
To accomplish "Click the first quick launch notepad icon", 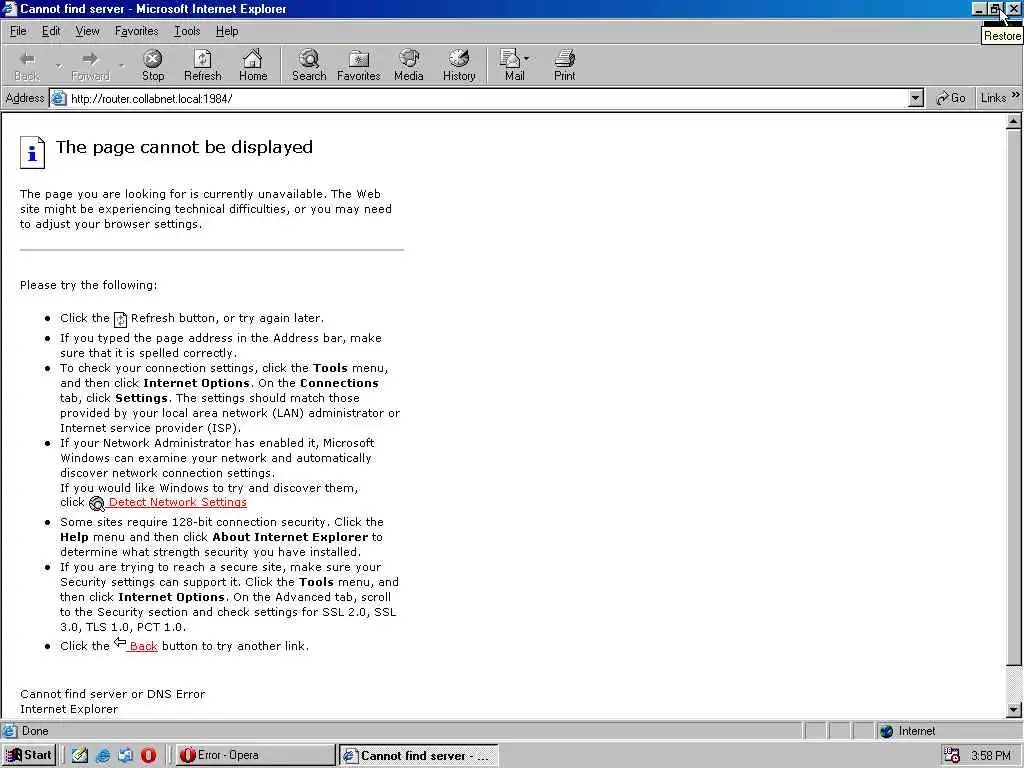I will 80,755.
